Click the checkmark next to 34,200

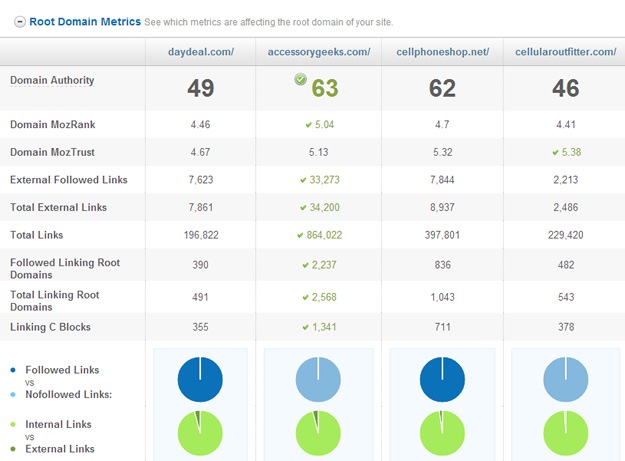[303, 208]
